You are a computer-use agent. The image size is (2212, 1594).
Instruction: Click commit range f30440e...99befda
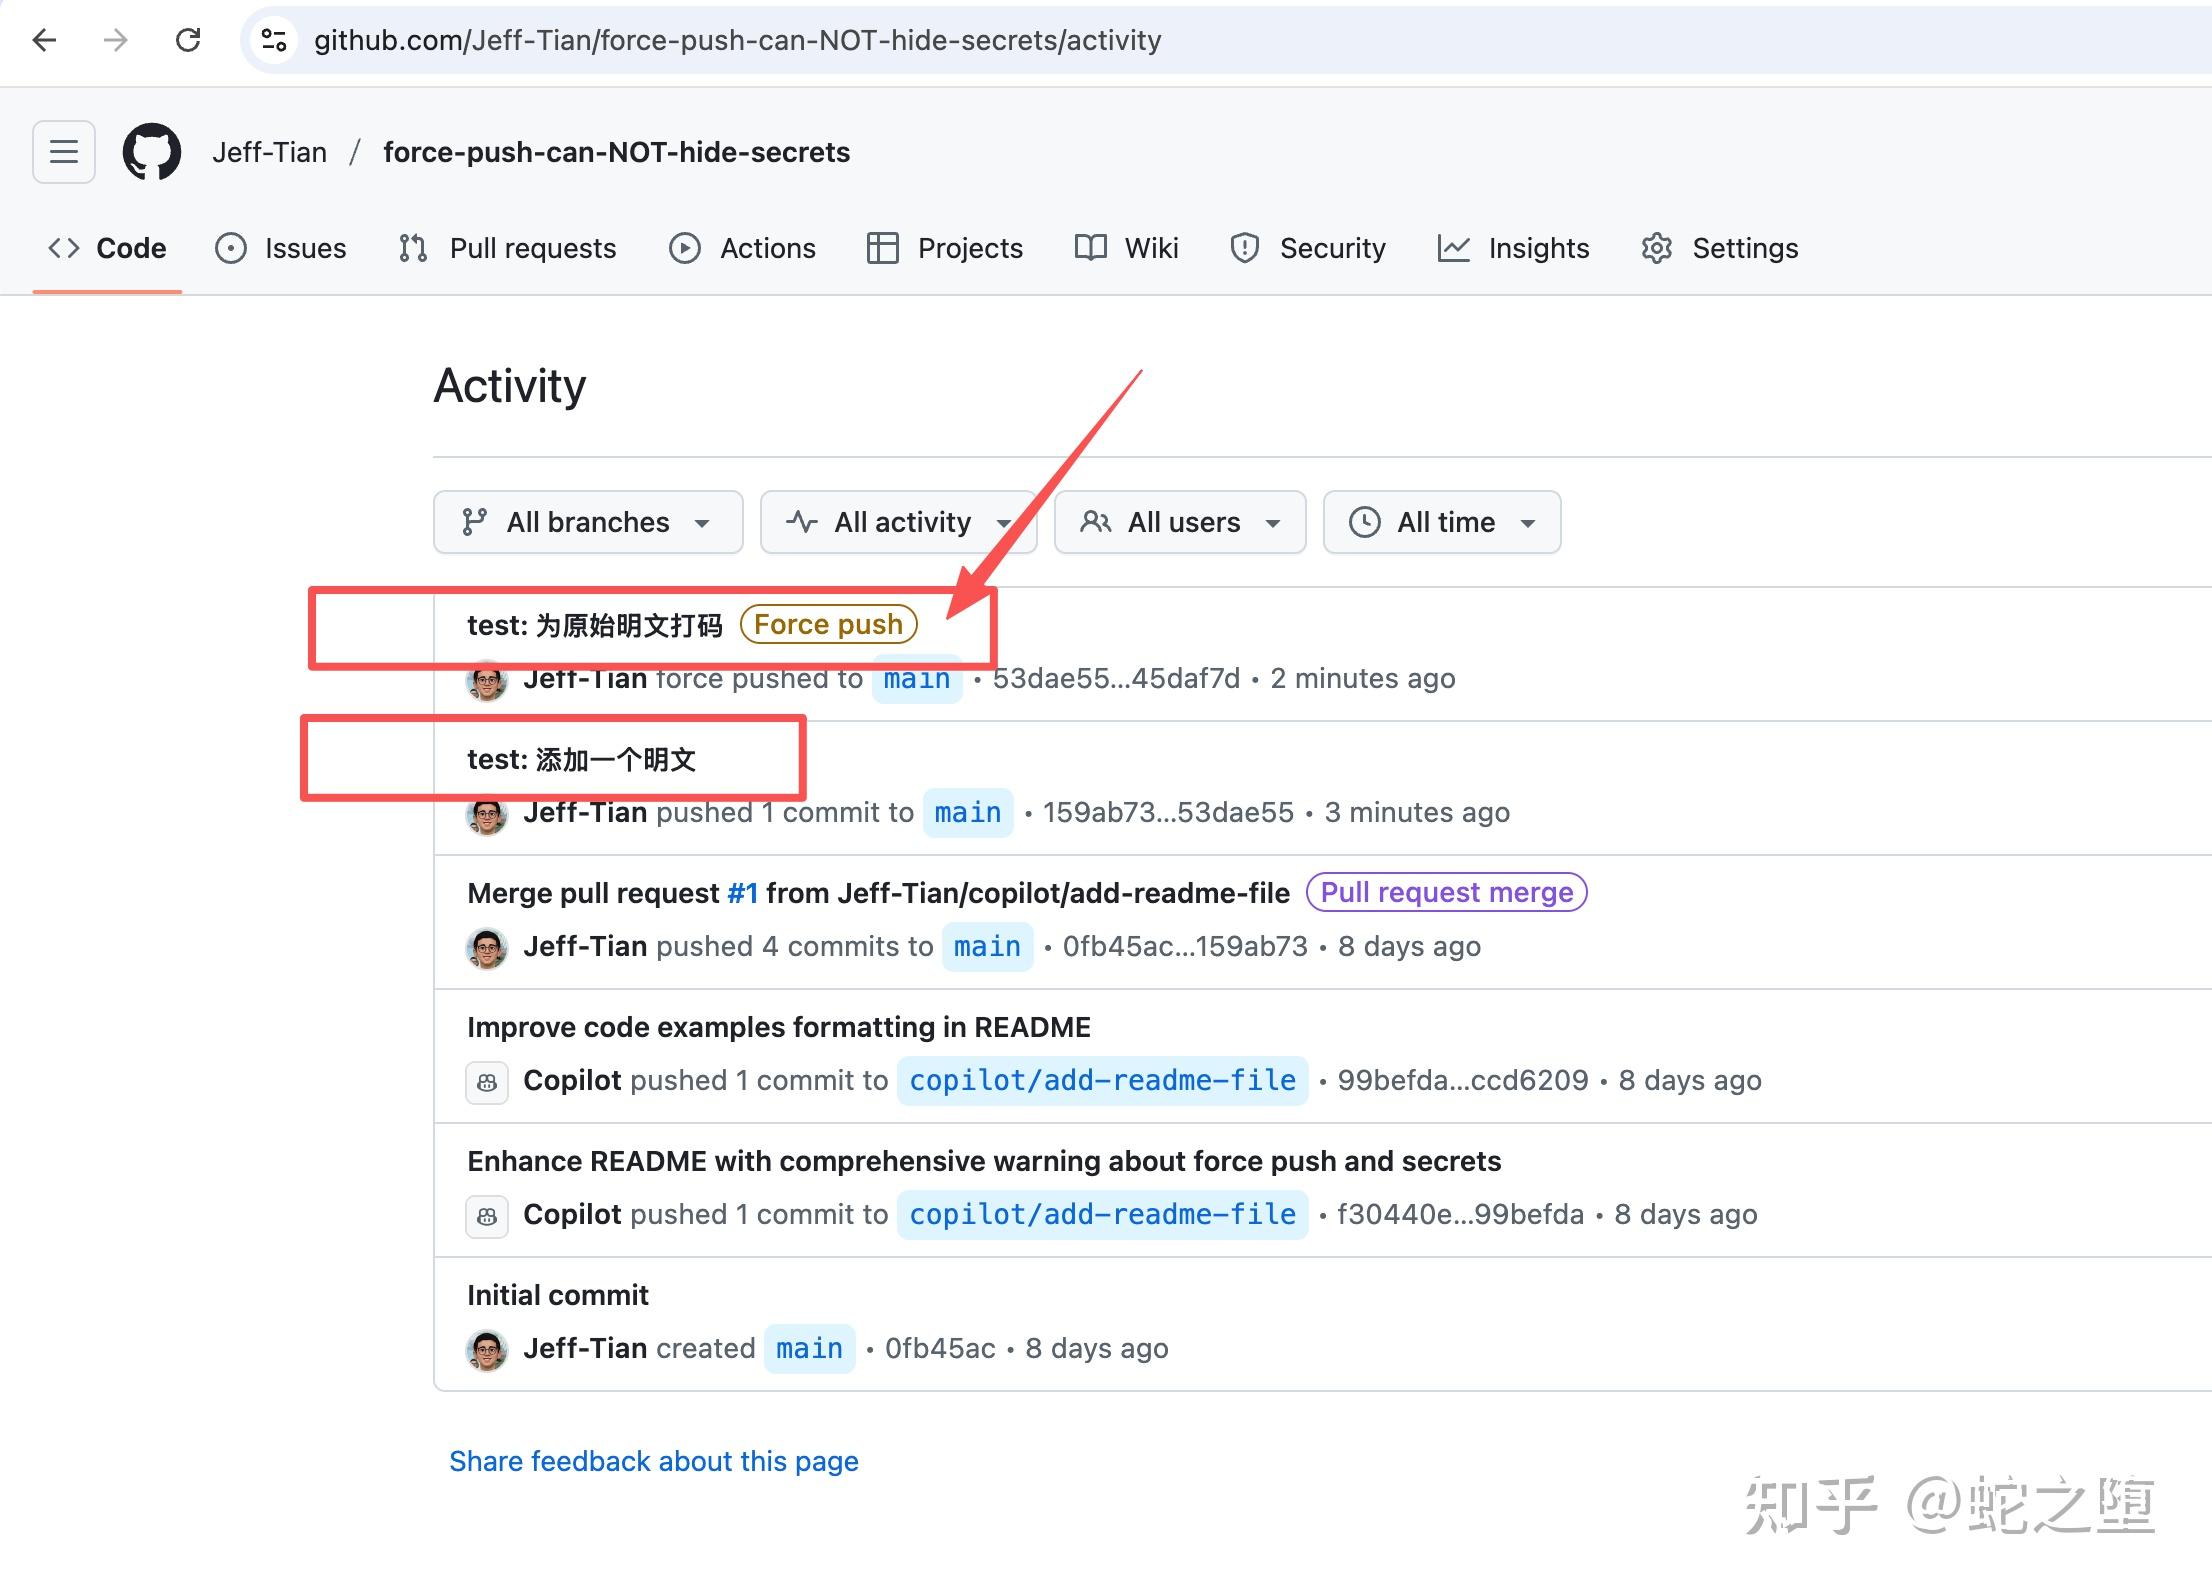click(x=1460, y=1214)
